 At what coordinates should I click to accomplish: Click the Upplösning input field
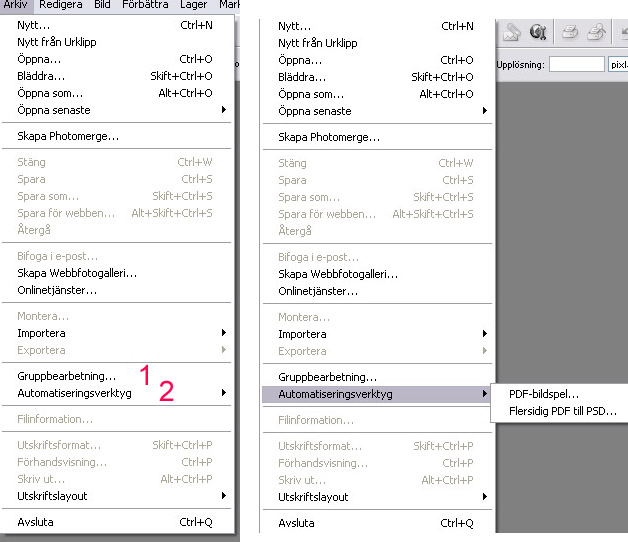click(576, 64)
